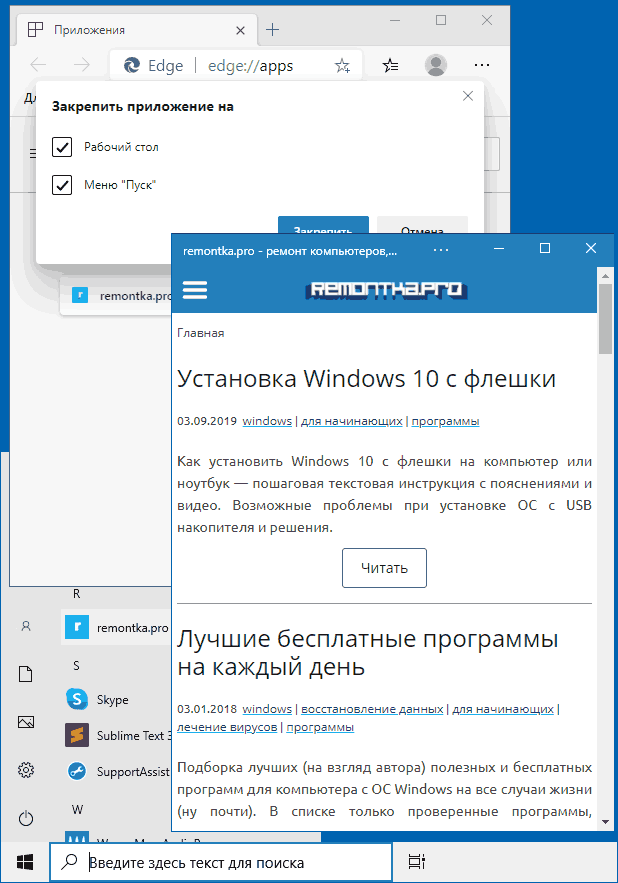Image resolution: width=618 pixels, height=883 pixels.
Task: Close the Приложения tab
Action: (x=241, y=30)
